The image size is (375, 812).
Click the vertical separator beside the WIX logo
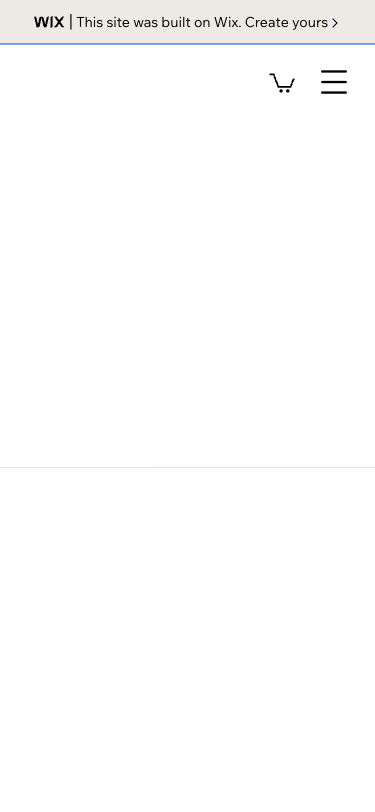[71, 22]
